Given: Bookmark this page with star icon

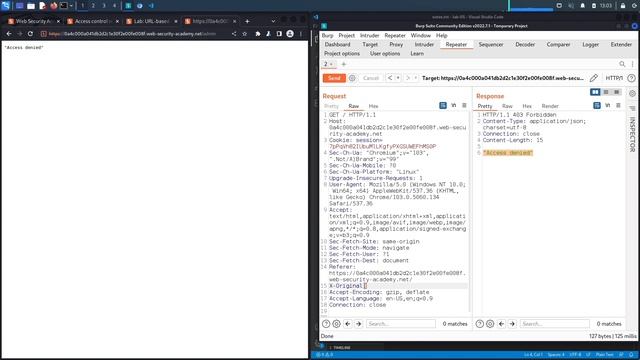Looking at the screenshot, I should [244, 34].
